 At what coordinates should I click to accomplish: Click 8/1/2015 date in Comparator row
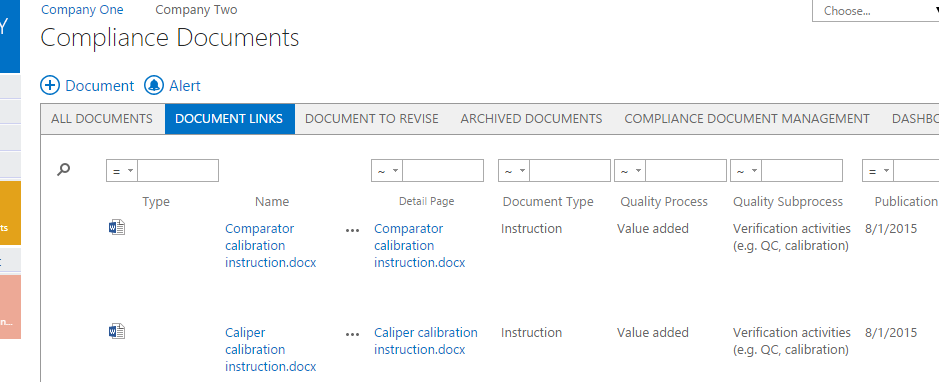pyautogui.click(x=891, y=229)
